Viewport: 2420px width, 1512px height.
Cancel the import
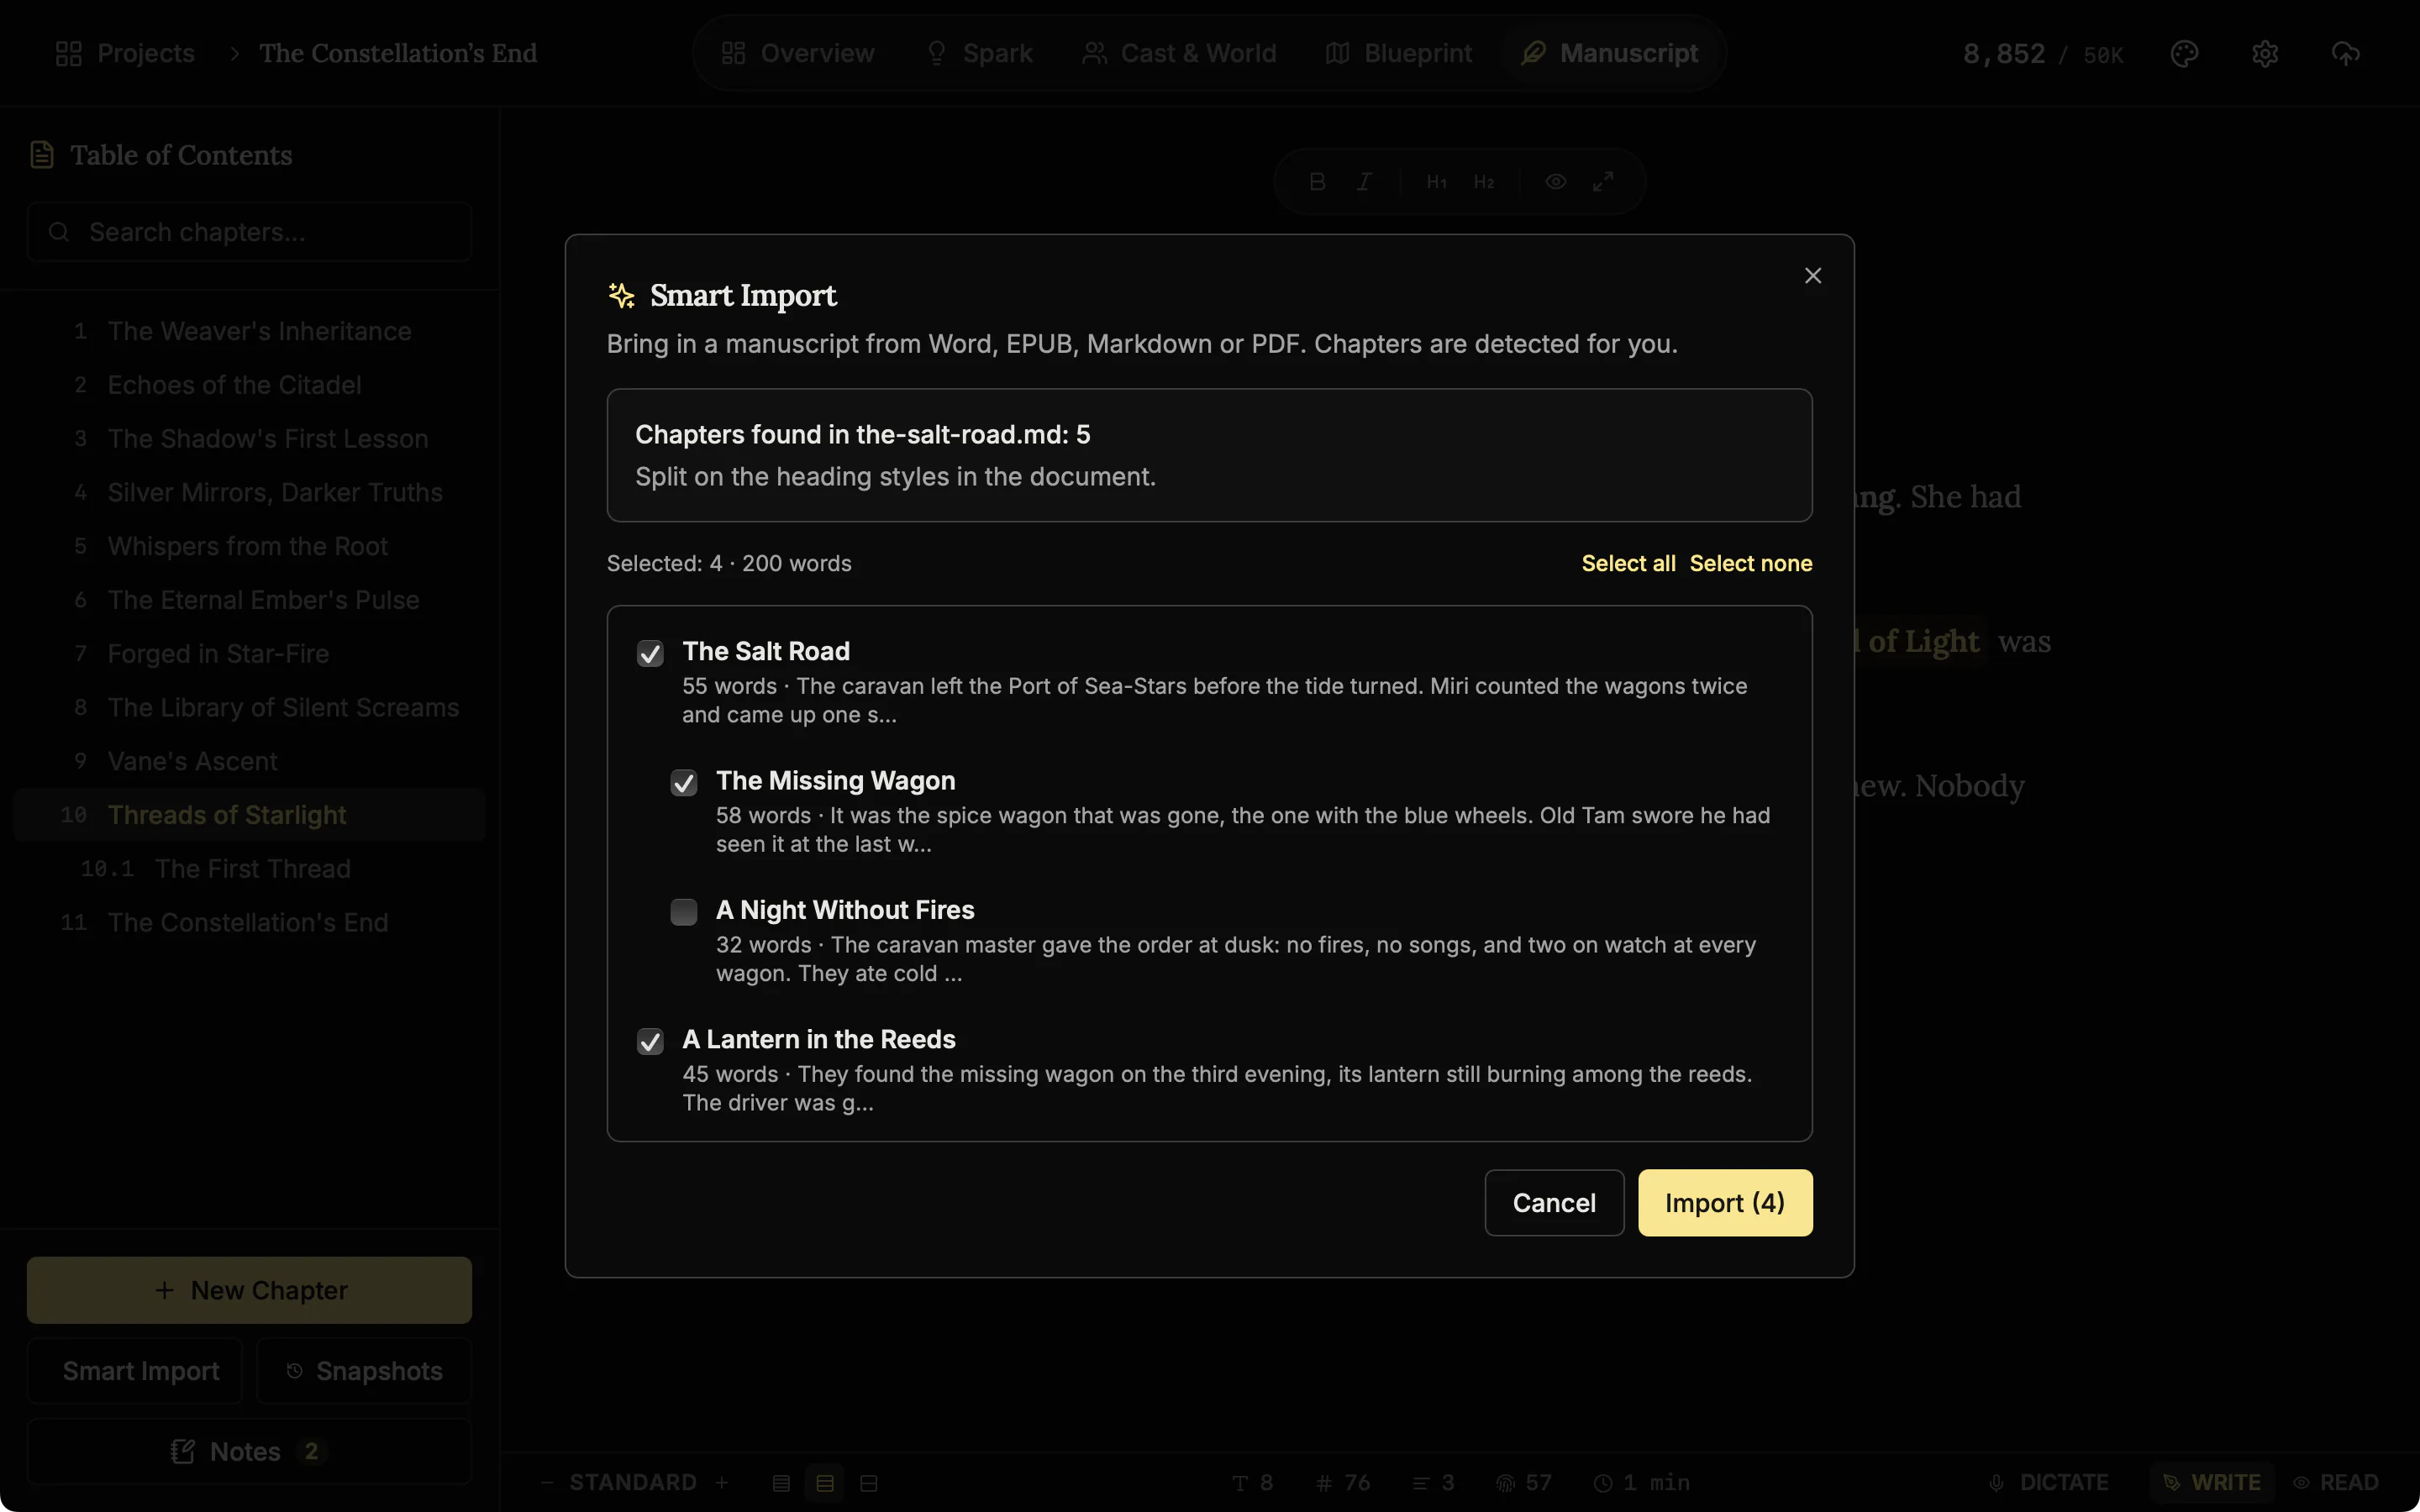(x=1554, y=1202)
